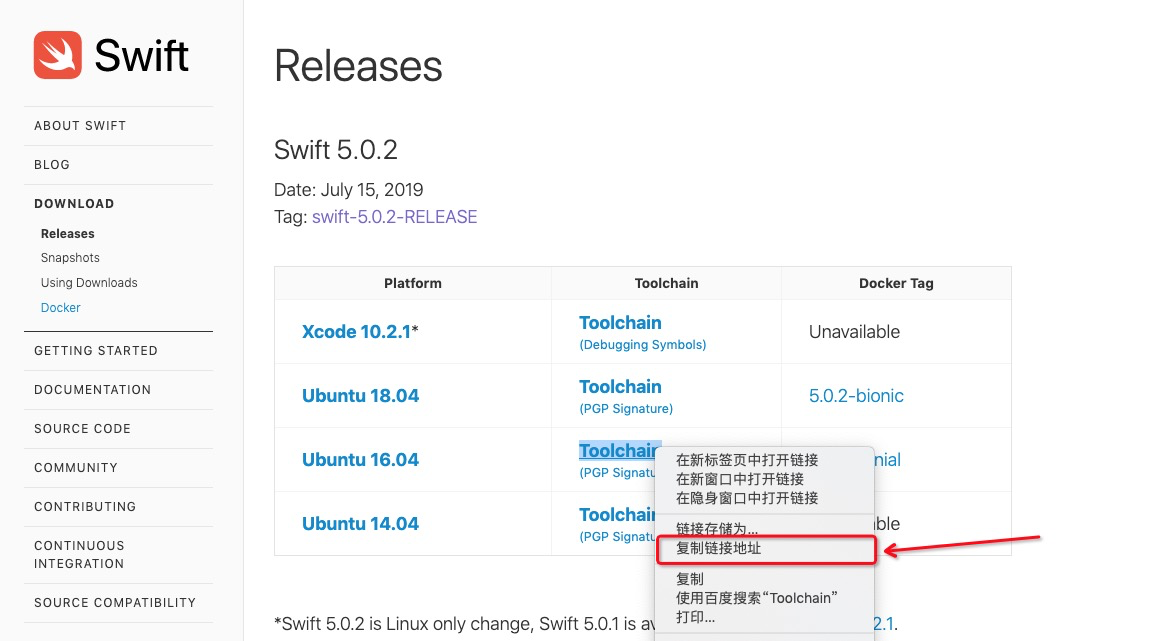This screenshot has width=1151, height=641.
Task: Click 打印... in the context menu
Action: pyautogui.click(x=695, y=618)
